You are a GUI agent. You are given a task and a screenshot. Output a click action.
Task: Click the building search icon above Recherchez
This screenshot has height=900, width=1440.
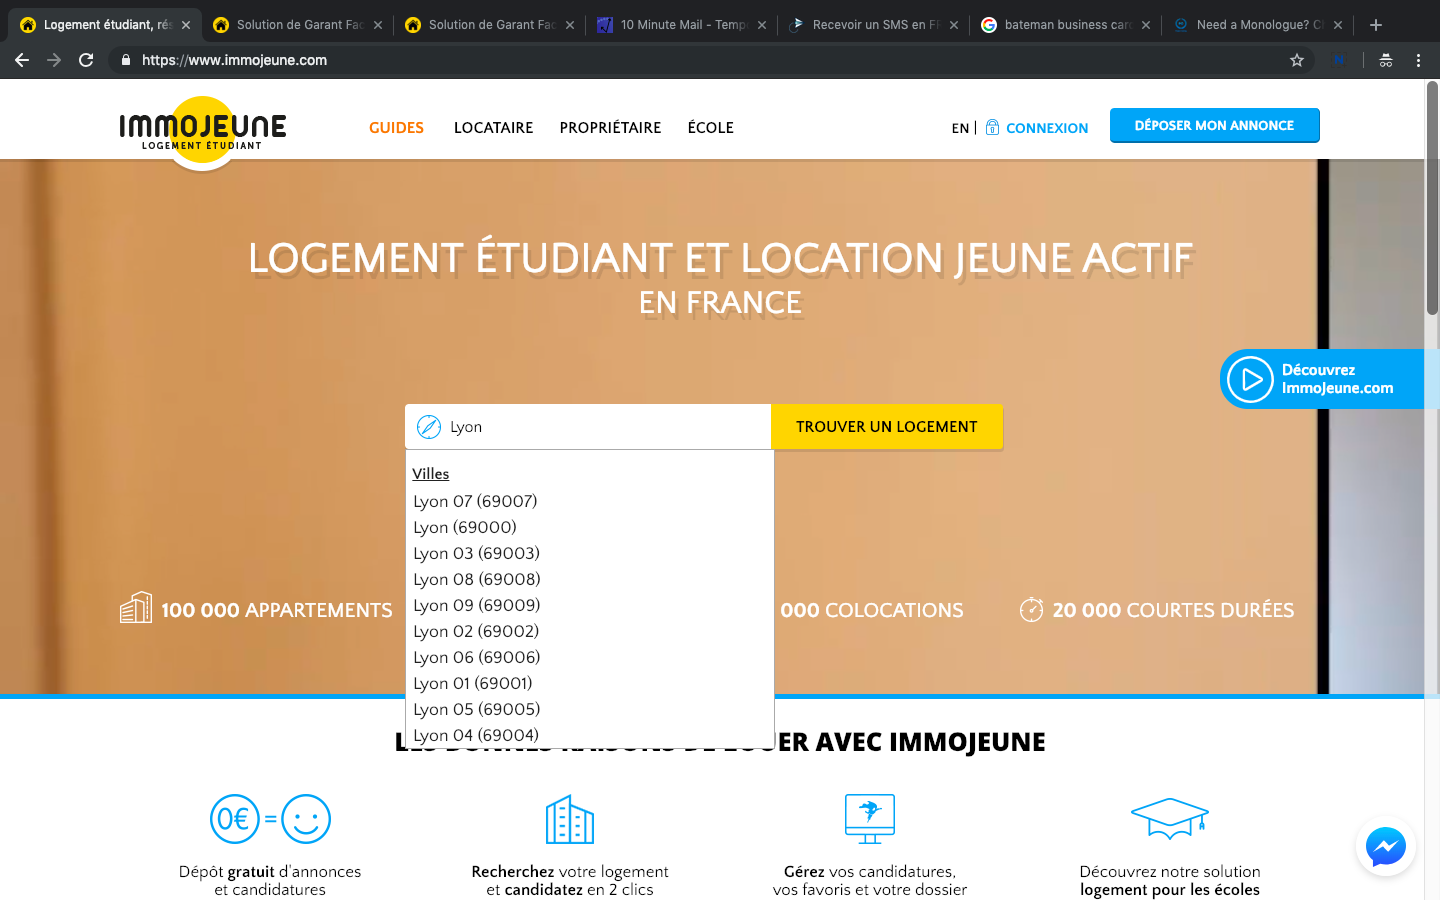click(570, 819)
